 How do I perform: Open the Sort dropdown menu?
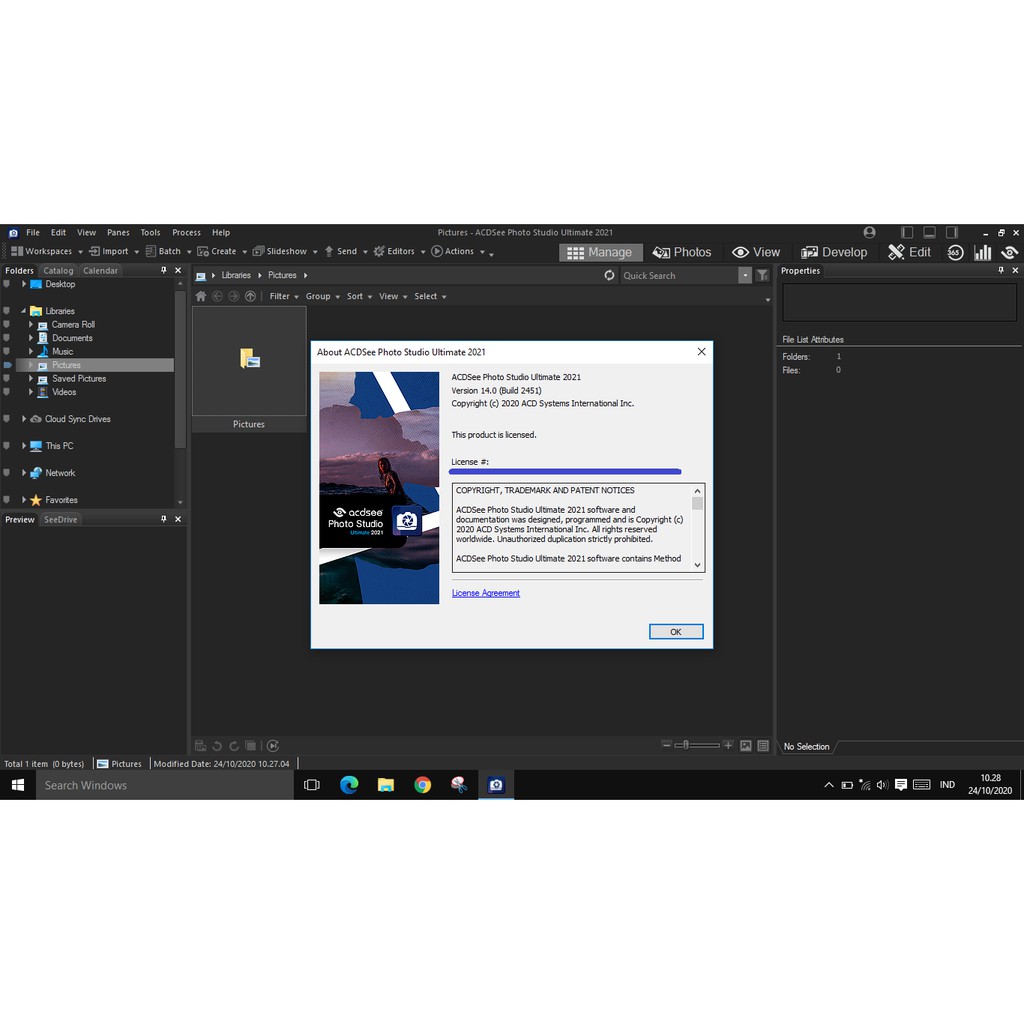click(x=359, y=297)
